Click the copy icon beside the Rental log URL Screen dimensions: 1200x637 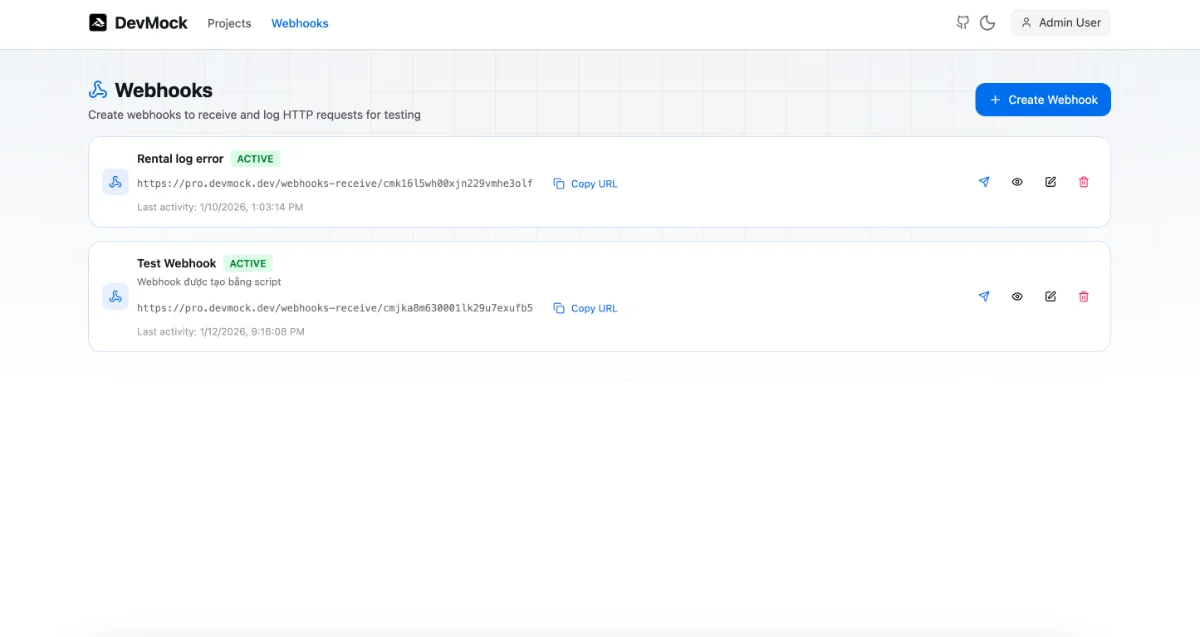(558, 183)
